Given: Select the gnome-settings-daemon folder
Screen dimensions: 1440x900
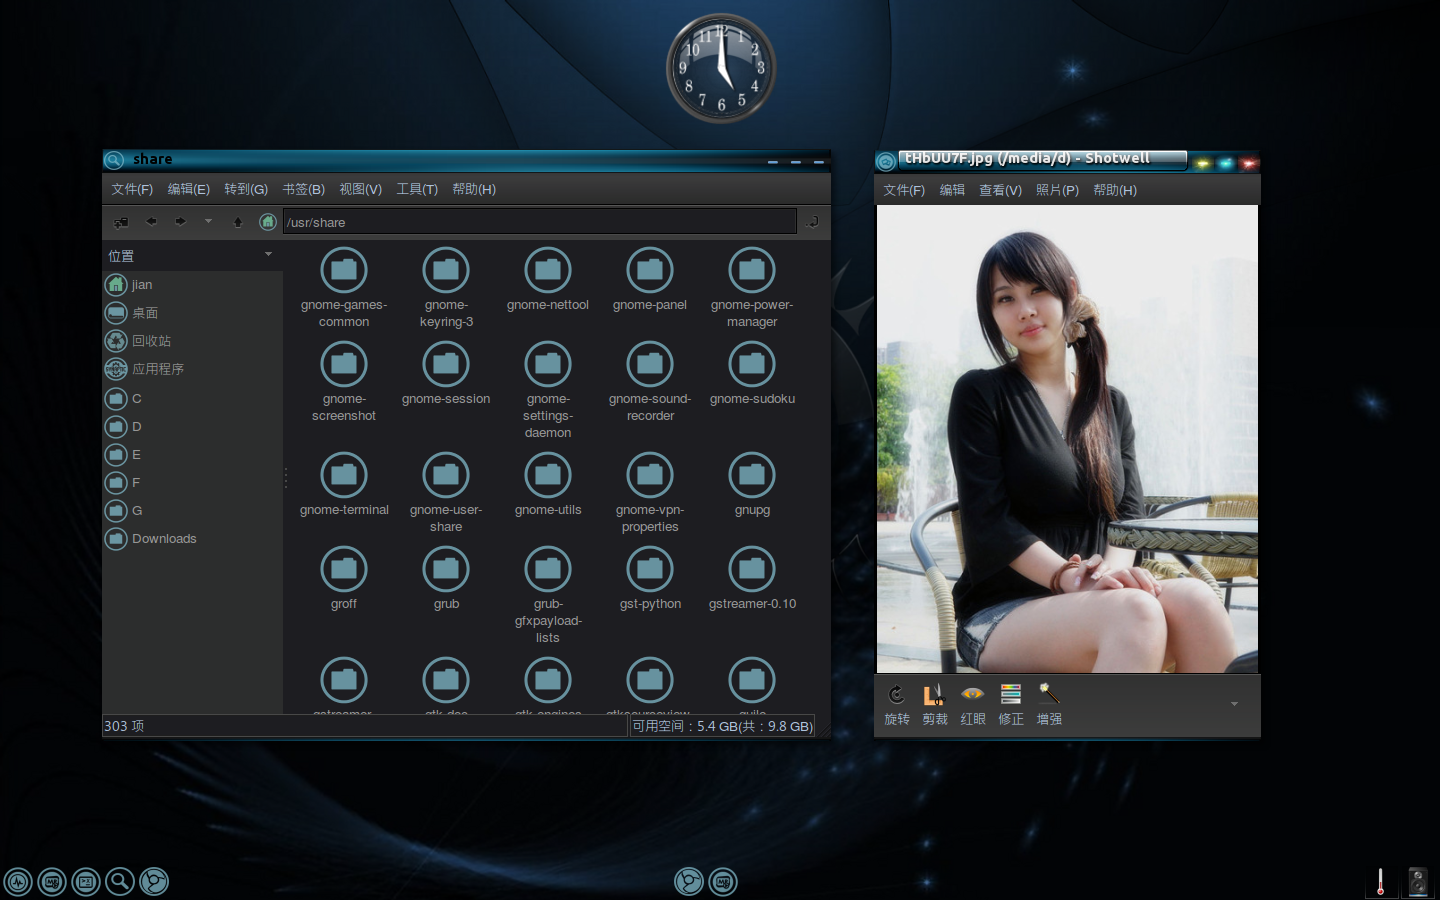Looking at the screenshot, I should (x=548, y=390).
